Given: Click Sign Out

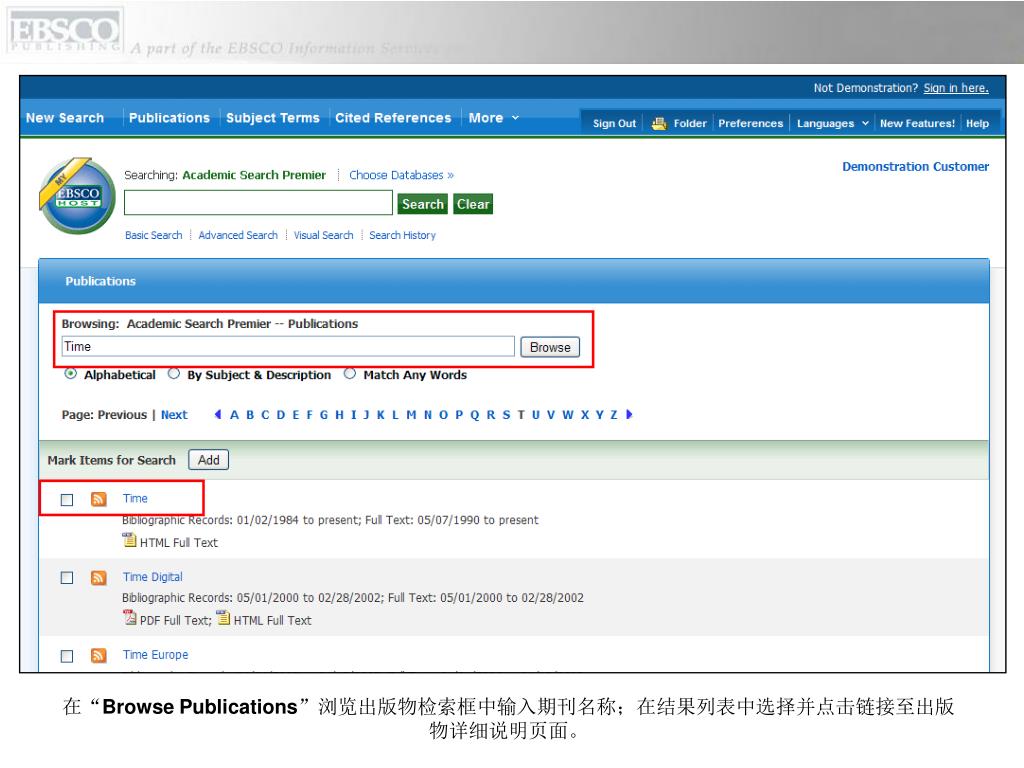Looking at the screenshot, I should pyautogui.click(x=614, y=123).
